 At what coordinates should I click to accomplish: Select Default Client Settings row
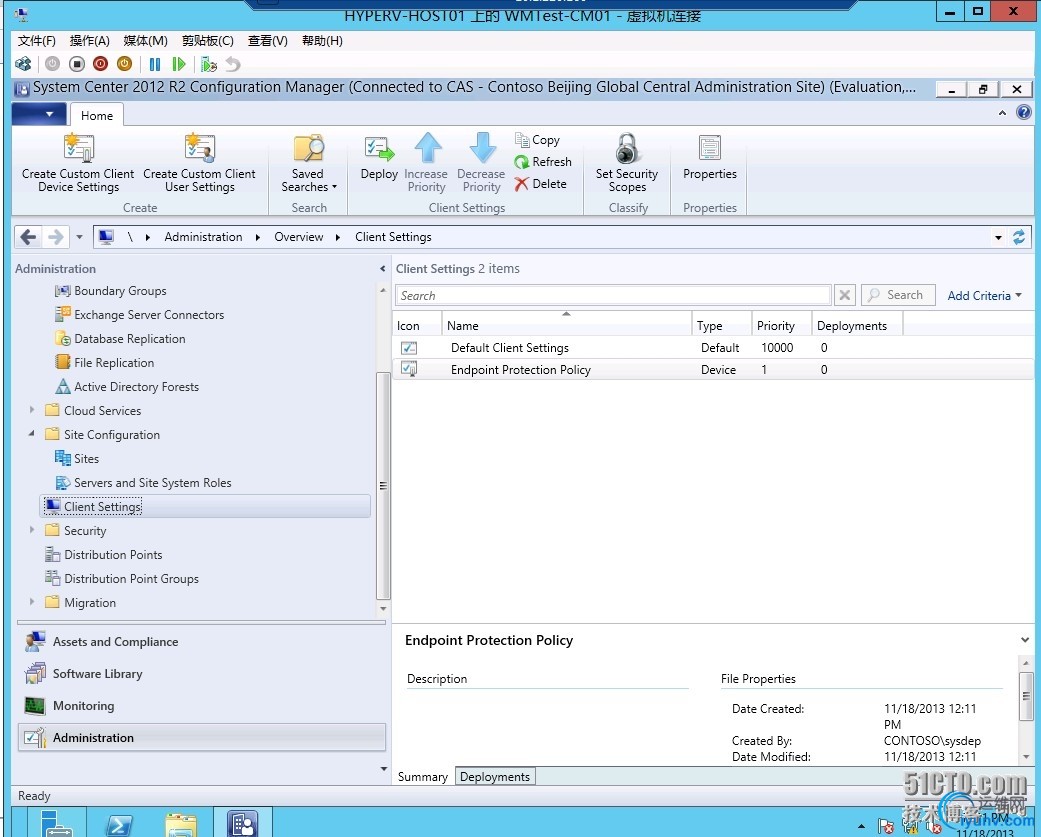tap(712, 347)
